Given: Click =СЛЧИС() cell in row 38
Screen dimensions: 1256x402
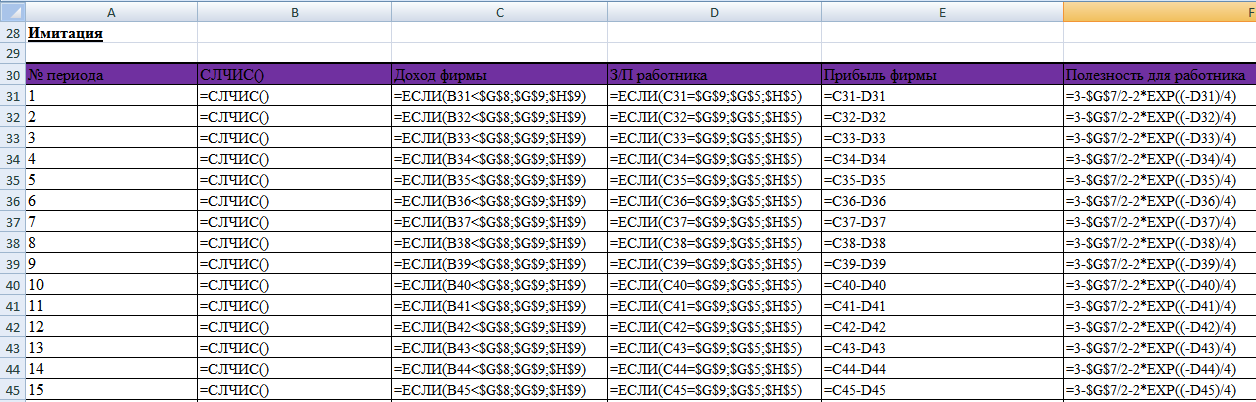Looking at the screenshot, I should (x=294, y=243).
